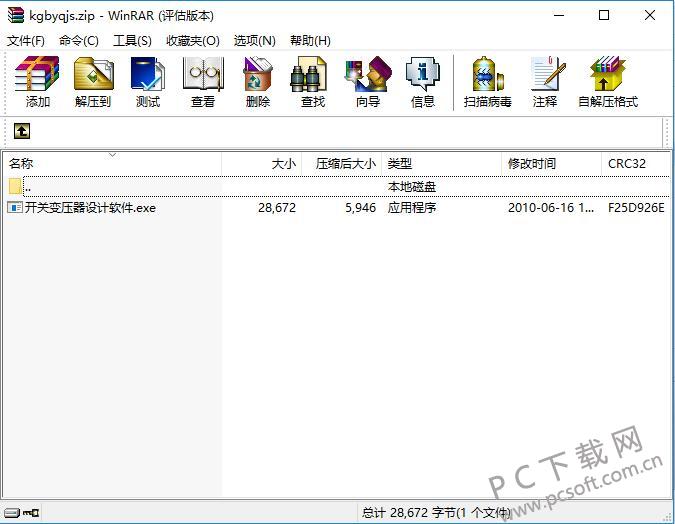Click the 2010-06-16 modified date cell

[551, 208]
